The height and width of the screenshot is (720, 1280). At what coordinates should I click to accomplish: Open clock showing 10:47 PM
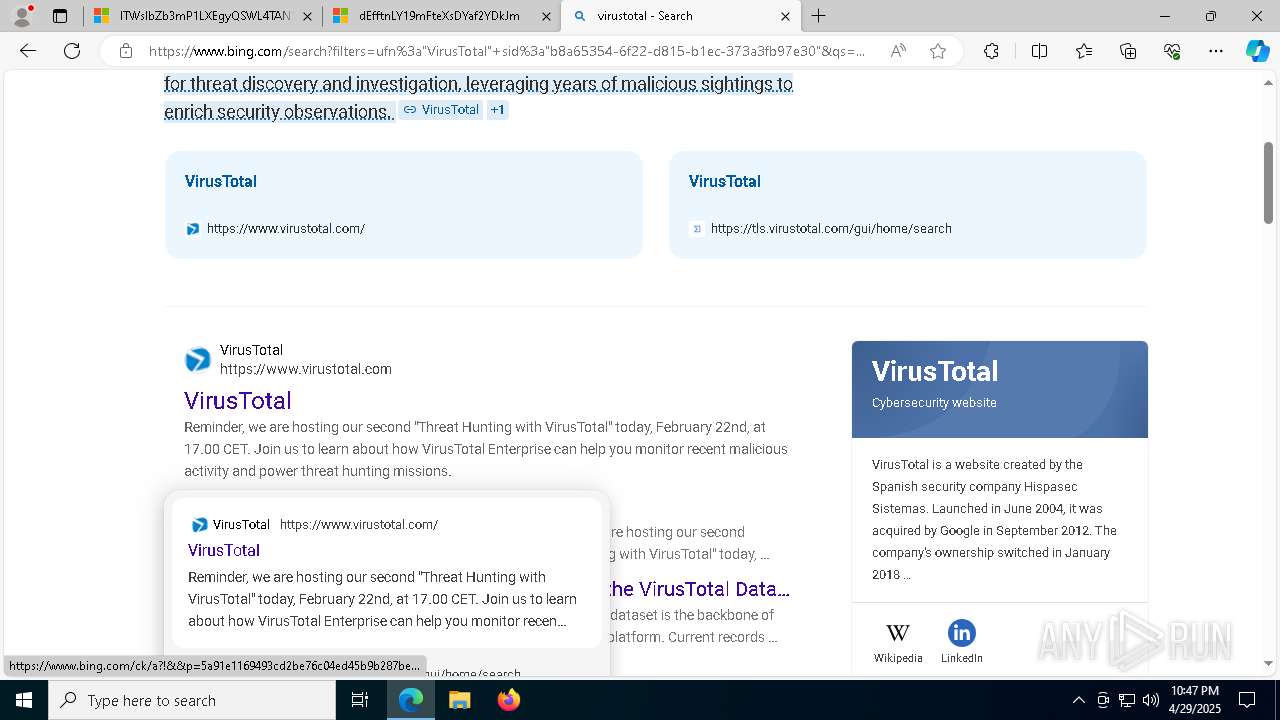point(1194,700)
